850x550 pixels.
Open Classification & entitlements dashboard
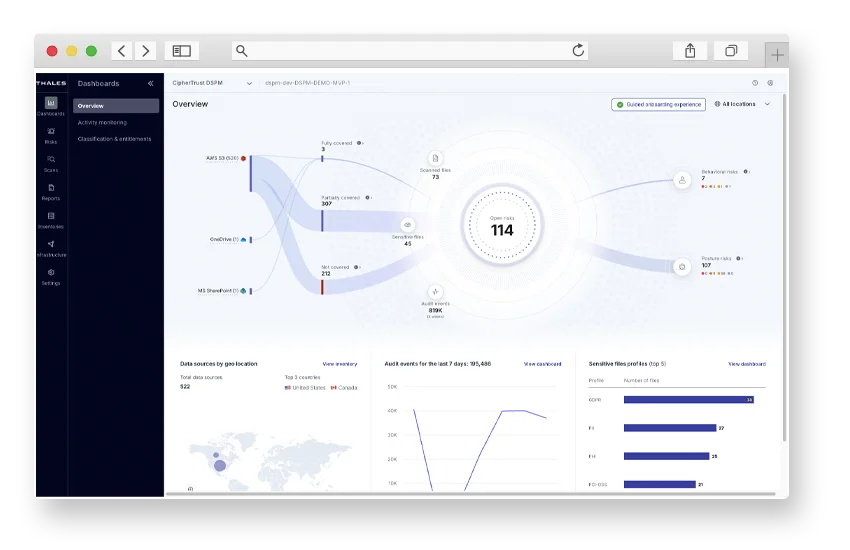[x=114, y=139]
